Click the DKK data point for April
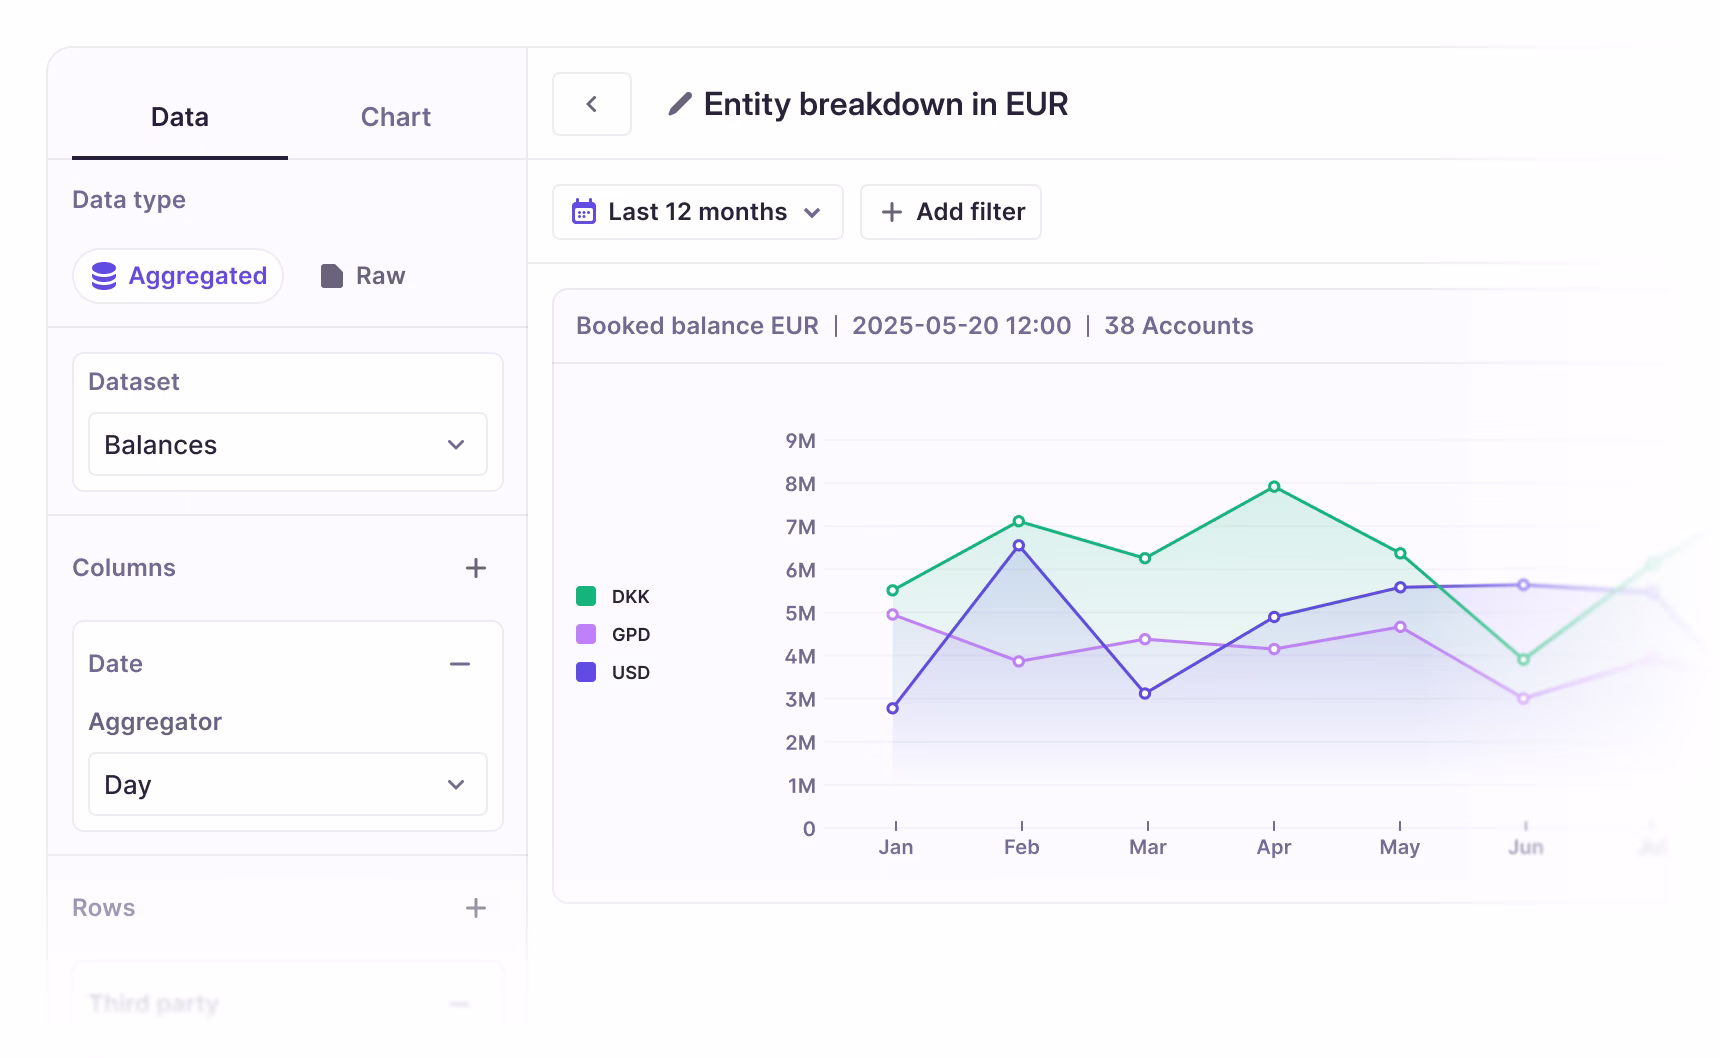This screenshot has width=1720, height=1058. click(x=1274, y=487)
